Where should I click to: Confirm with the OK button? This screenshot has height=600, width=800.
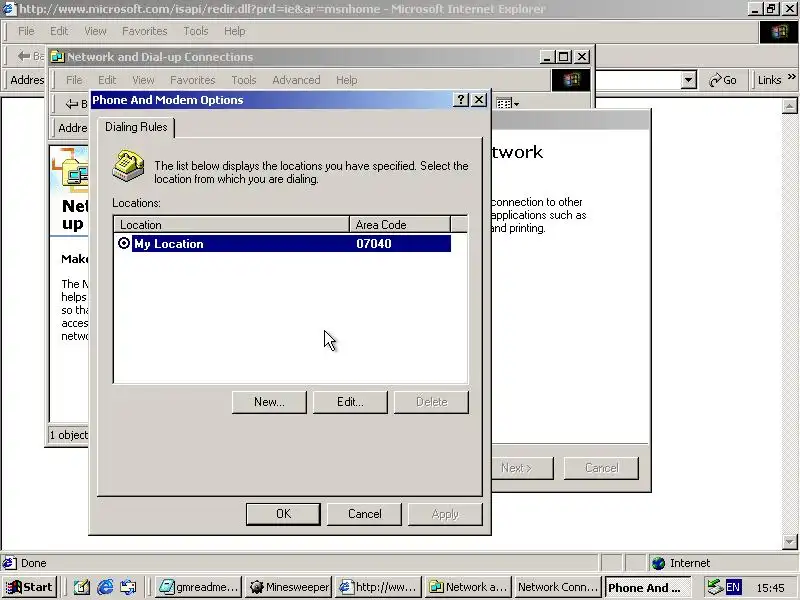[x=283, y=514]
